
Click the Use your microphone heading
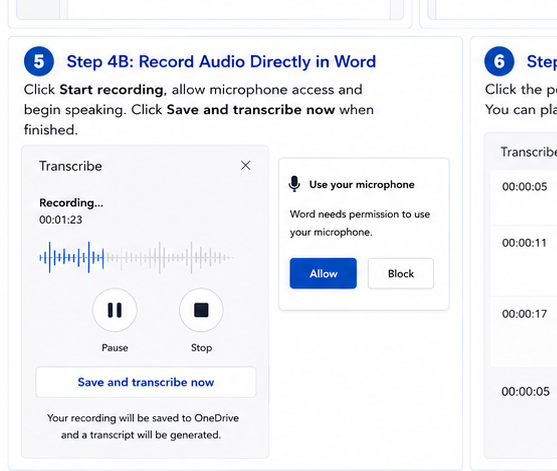pyautogui.click(x=362, y=185)
